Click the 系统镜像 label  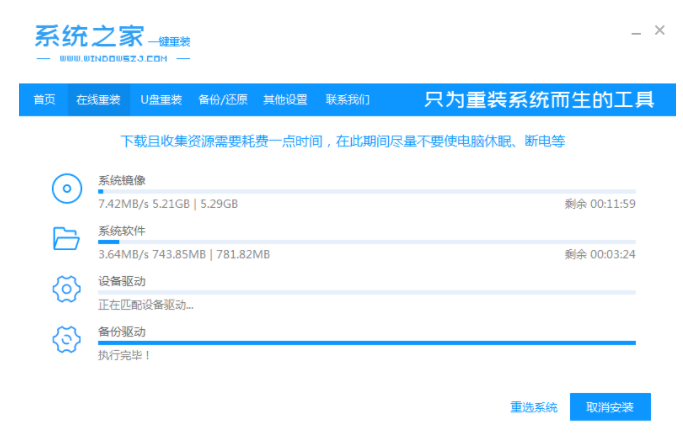point(122,180)
